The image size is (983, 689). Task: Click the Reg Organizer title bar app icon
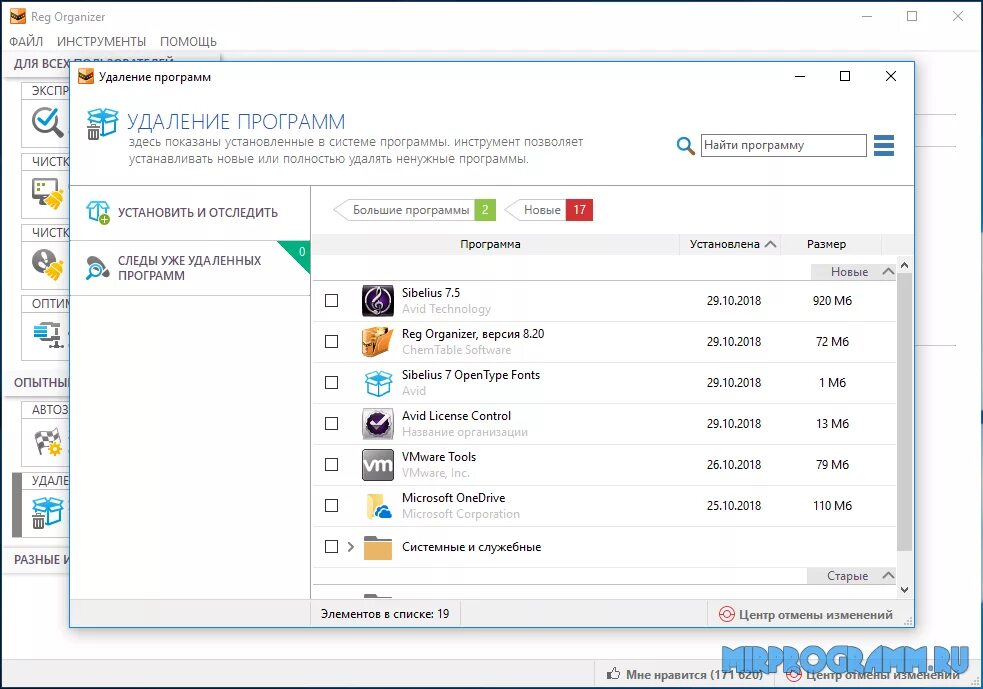tap(18, 16)
